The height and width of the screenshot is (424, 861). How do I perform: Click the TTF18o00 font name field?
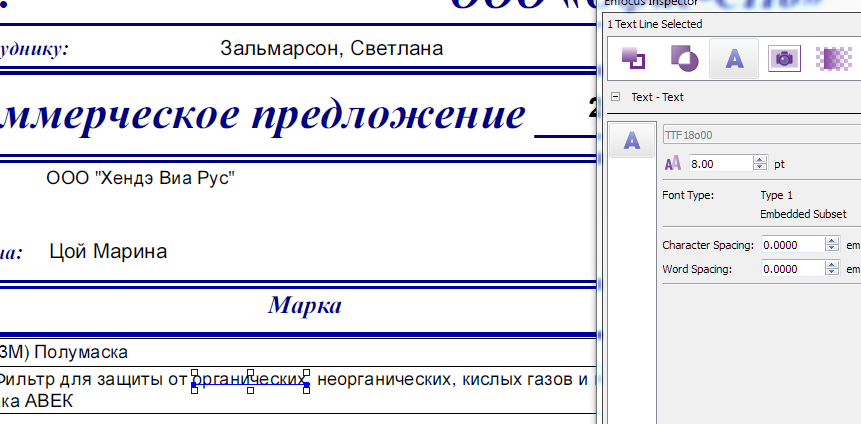[x=762, y=135]
